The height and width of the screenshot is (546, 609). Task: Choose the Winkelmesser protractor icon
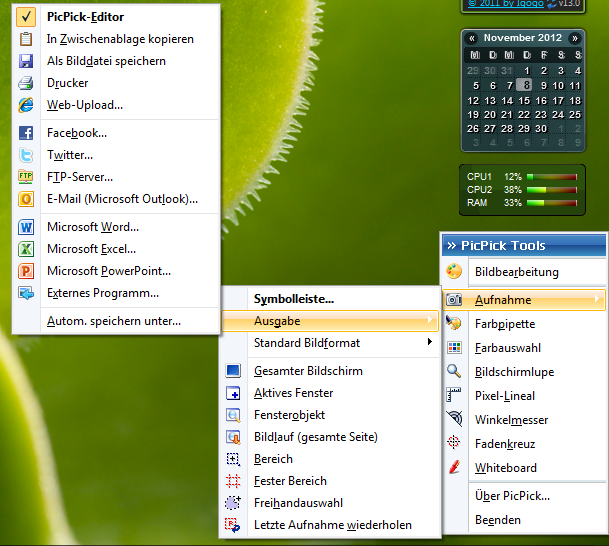coord(455,420)
